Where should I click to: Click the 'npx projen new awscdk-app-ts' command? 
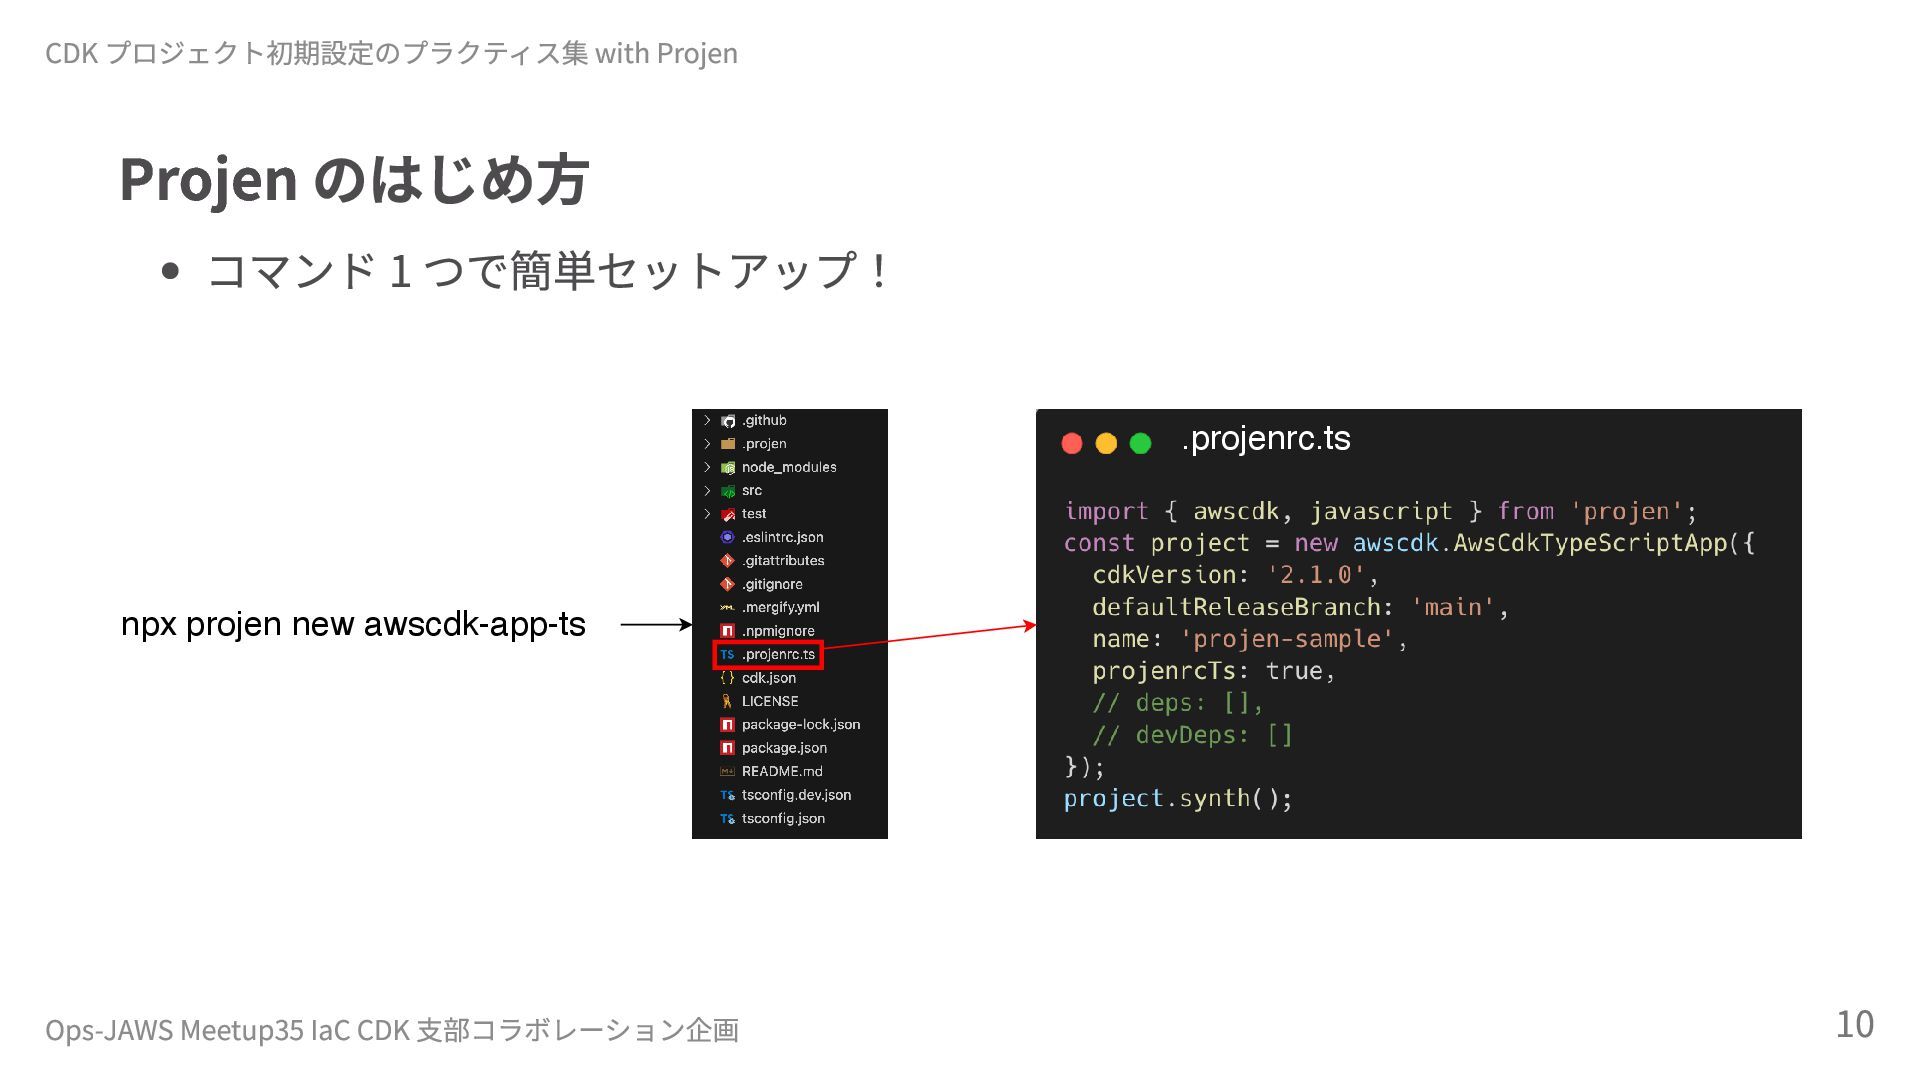353,624
